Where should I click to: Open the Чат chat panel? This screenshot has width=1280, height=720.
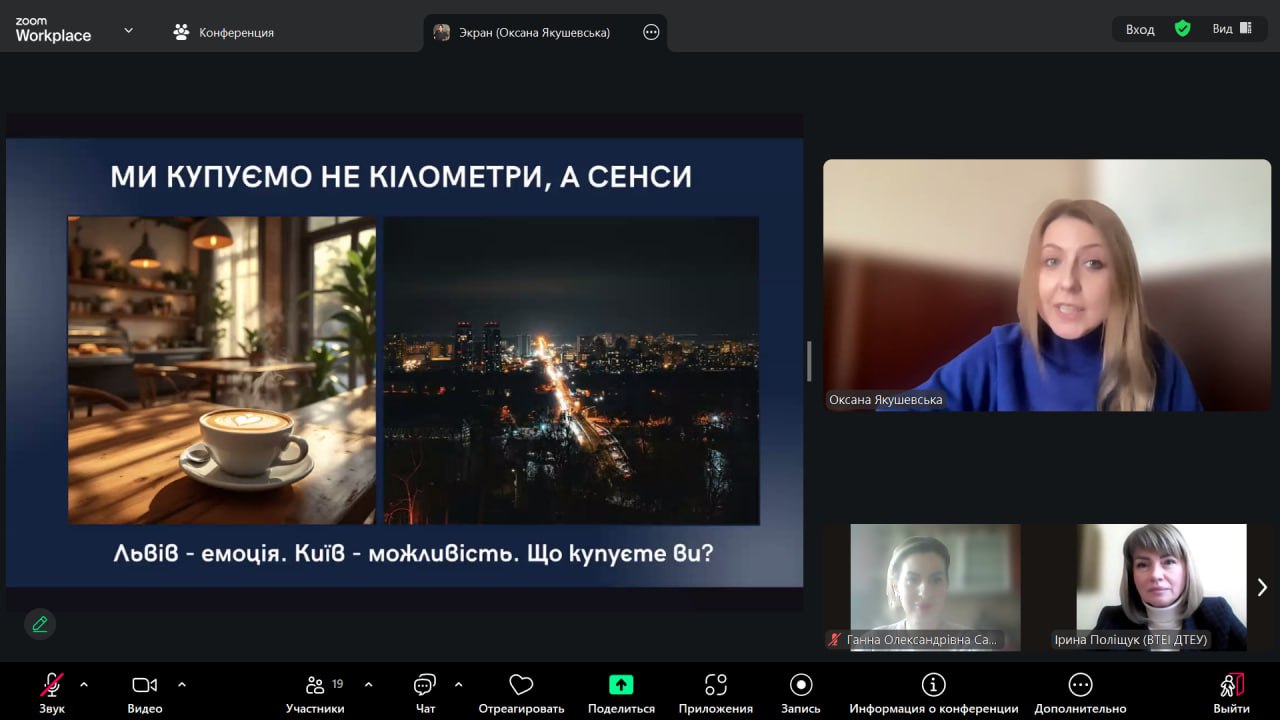[x=425, y=686]
